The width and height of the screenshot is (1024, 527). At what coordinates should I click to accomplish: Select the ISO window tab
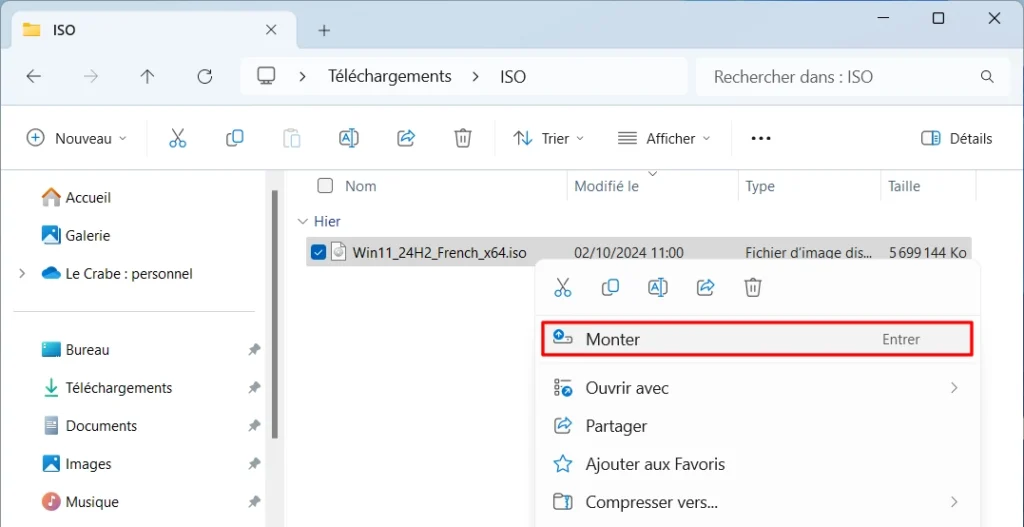coord(153,30)
